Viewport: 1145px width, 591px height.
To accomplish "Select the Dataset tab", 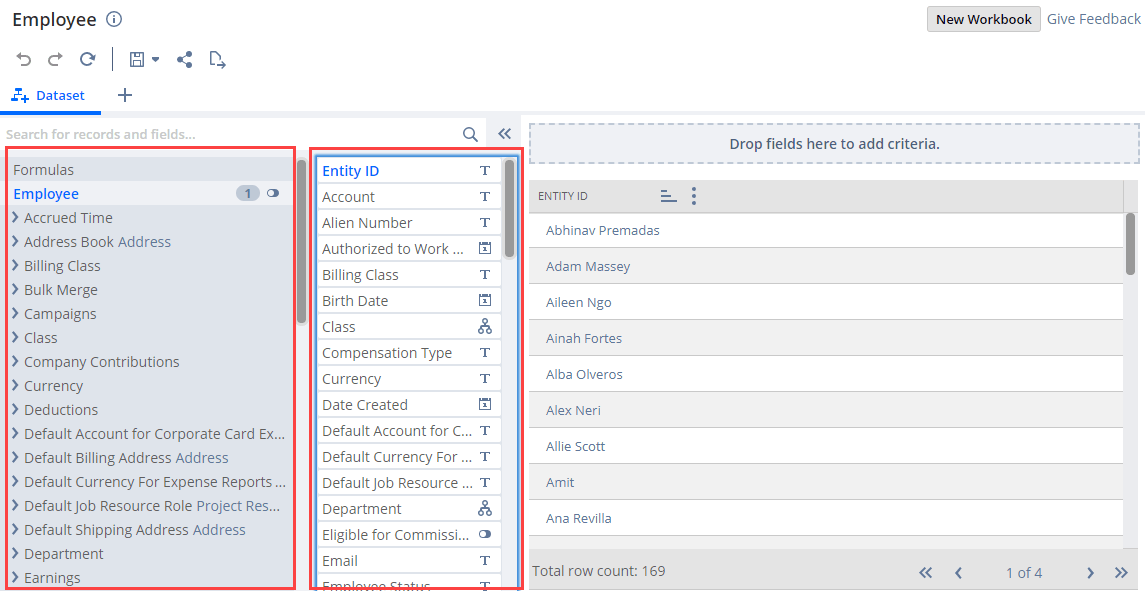I will coord(48,96).
